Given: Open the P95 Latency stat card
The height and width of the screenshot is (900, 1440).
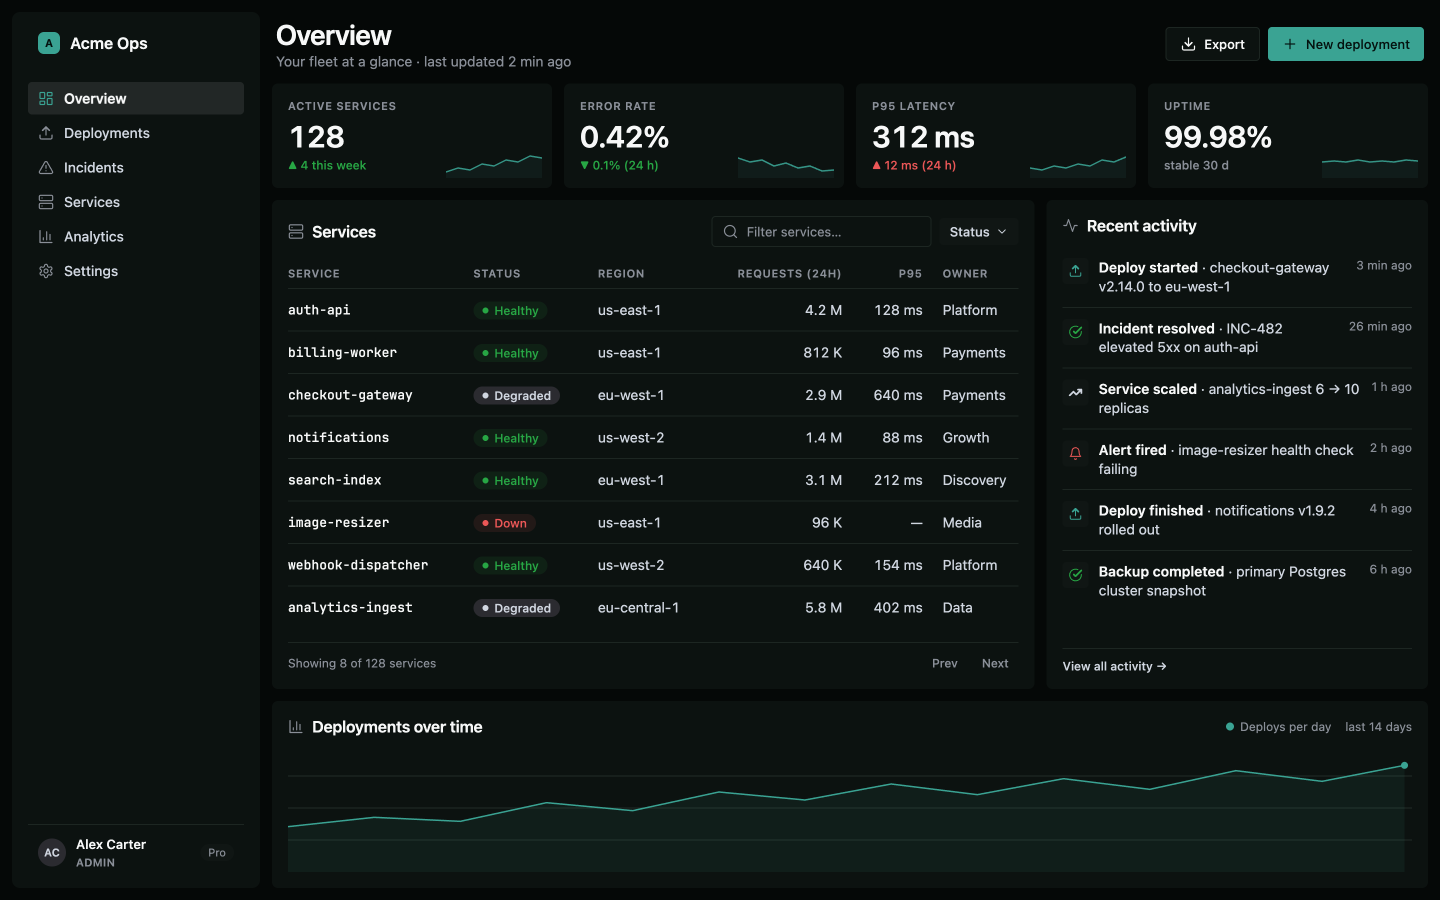Looking at the screenshot, I should click(996, 136).
